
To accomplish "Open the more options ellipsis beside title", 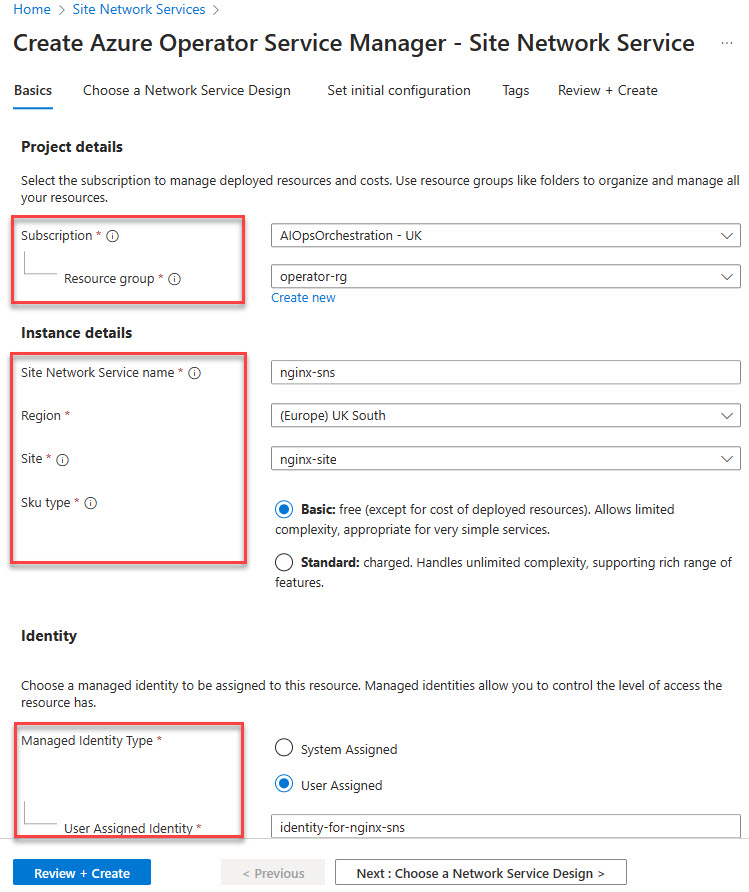I will (726, 44).
